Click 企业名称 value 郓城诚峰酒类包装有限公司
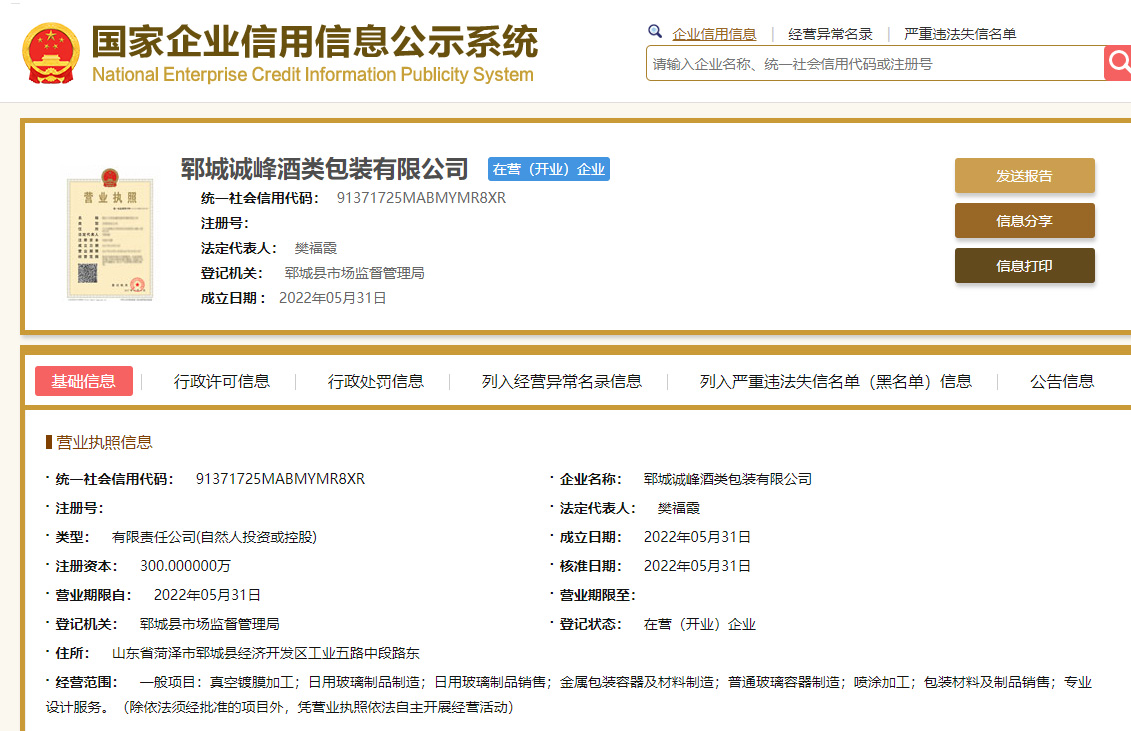Image resolution: width=1131 pixels, height=731 pixels. click(728, 479)
